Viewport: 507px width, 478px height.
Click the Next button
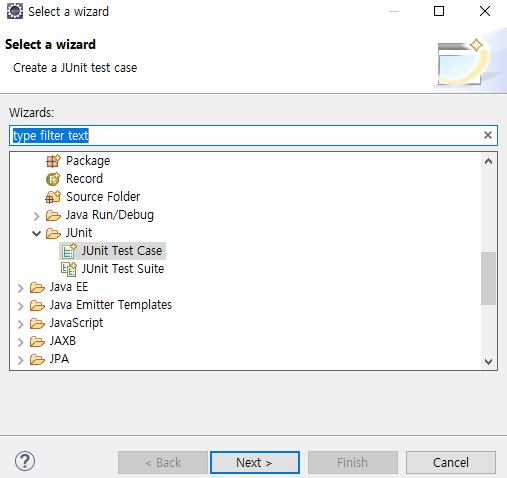coord(255,462)
